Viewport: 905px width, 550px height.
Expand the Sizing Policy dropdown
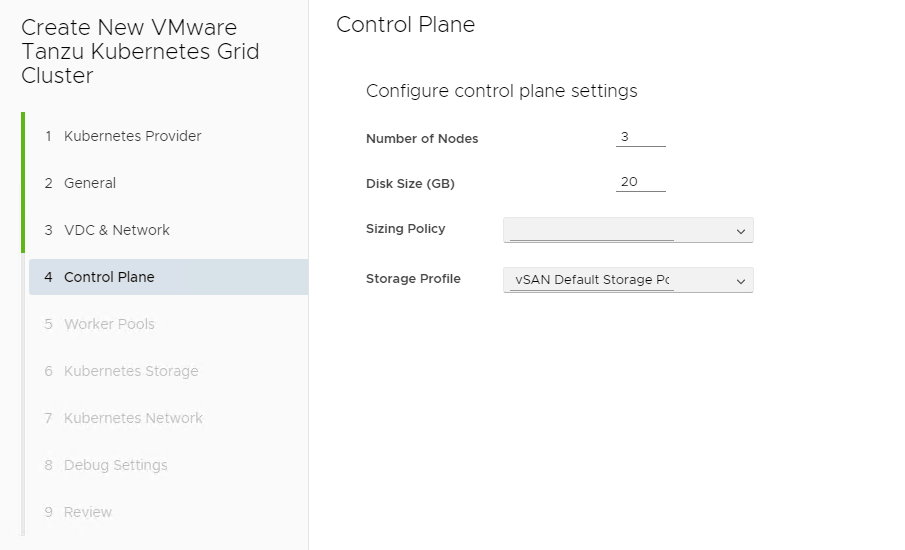coord(628,231)
